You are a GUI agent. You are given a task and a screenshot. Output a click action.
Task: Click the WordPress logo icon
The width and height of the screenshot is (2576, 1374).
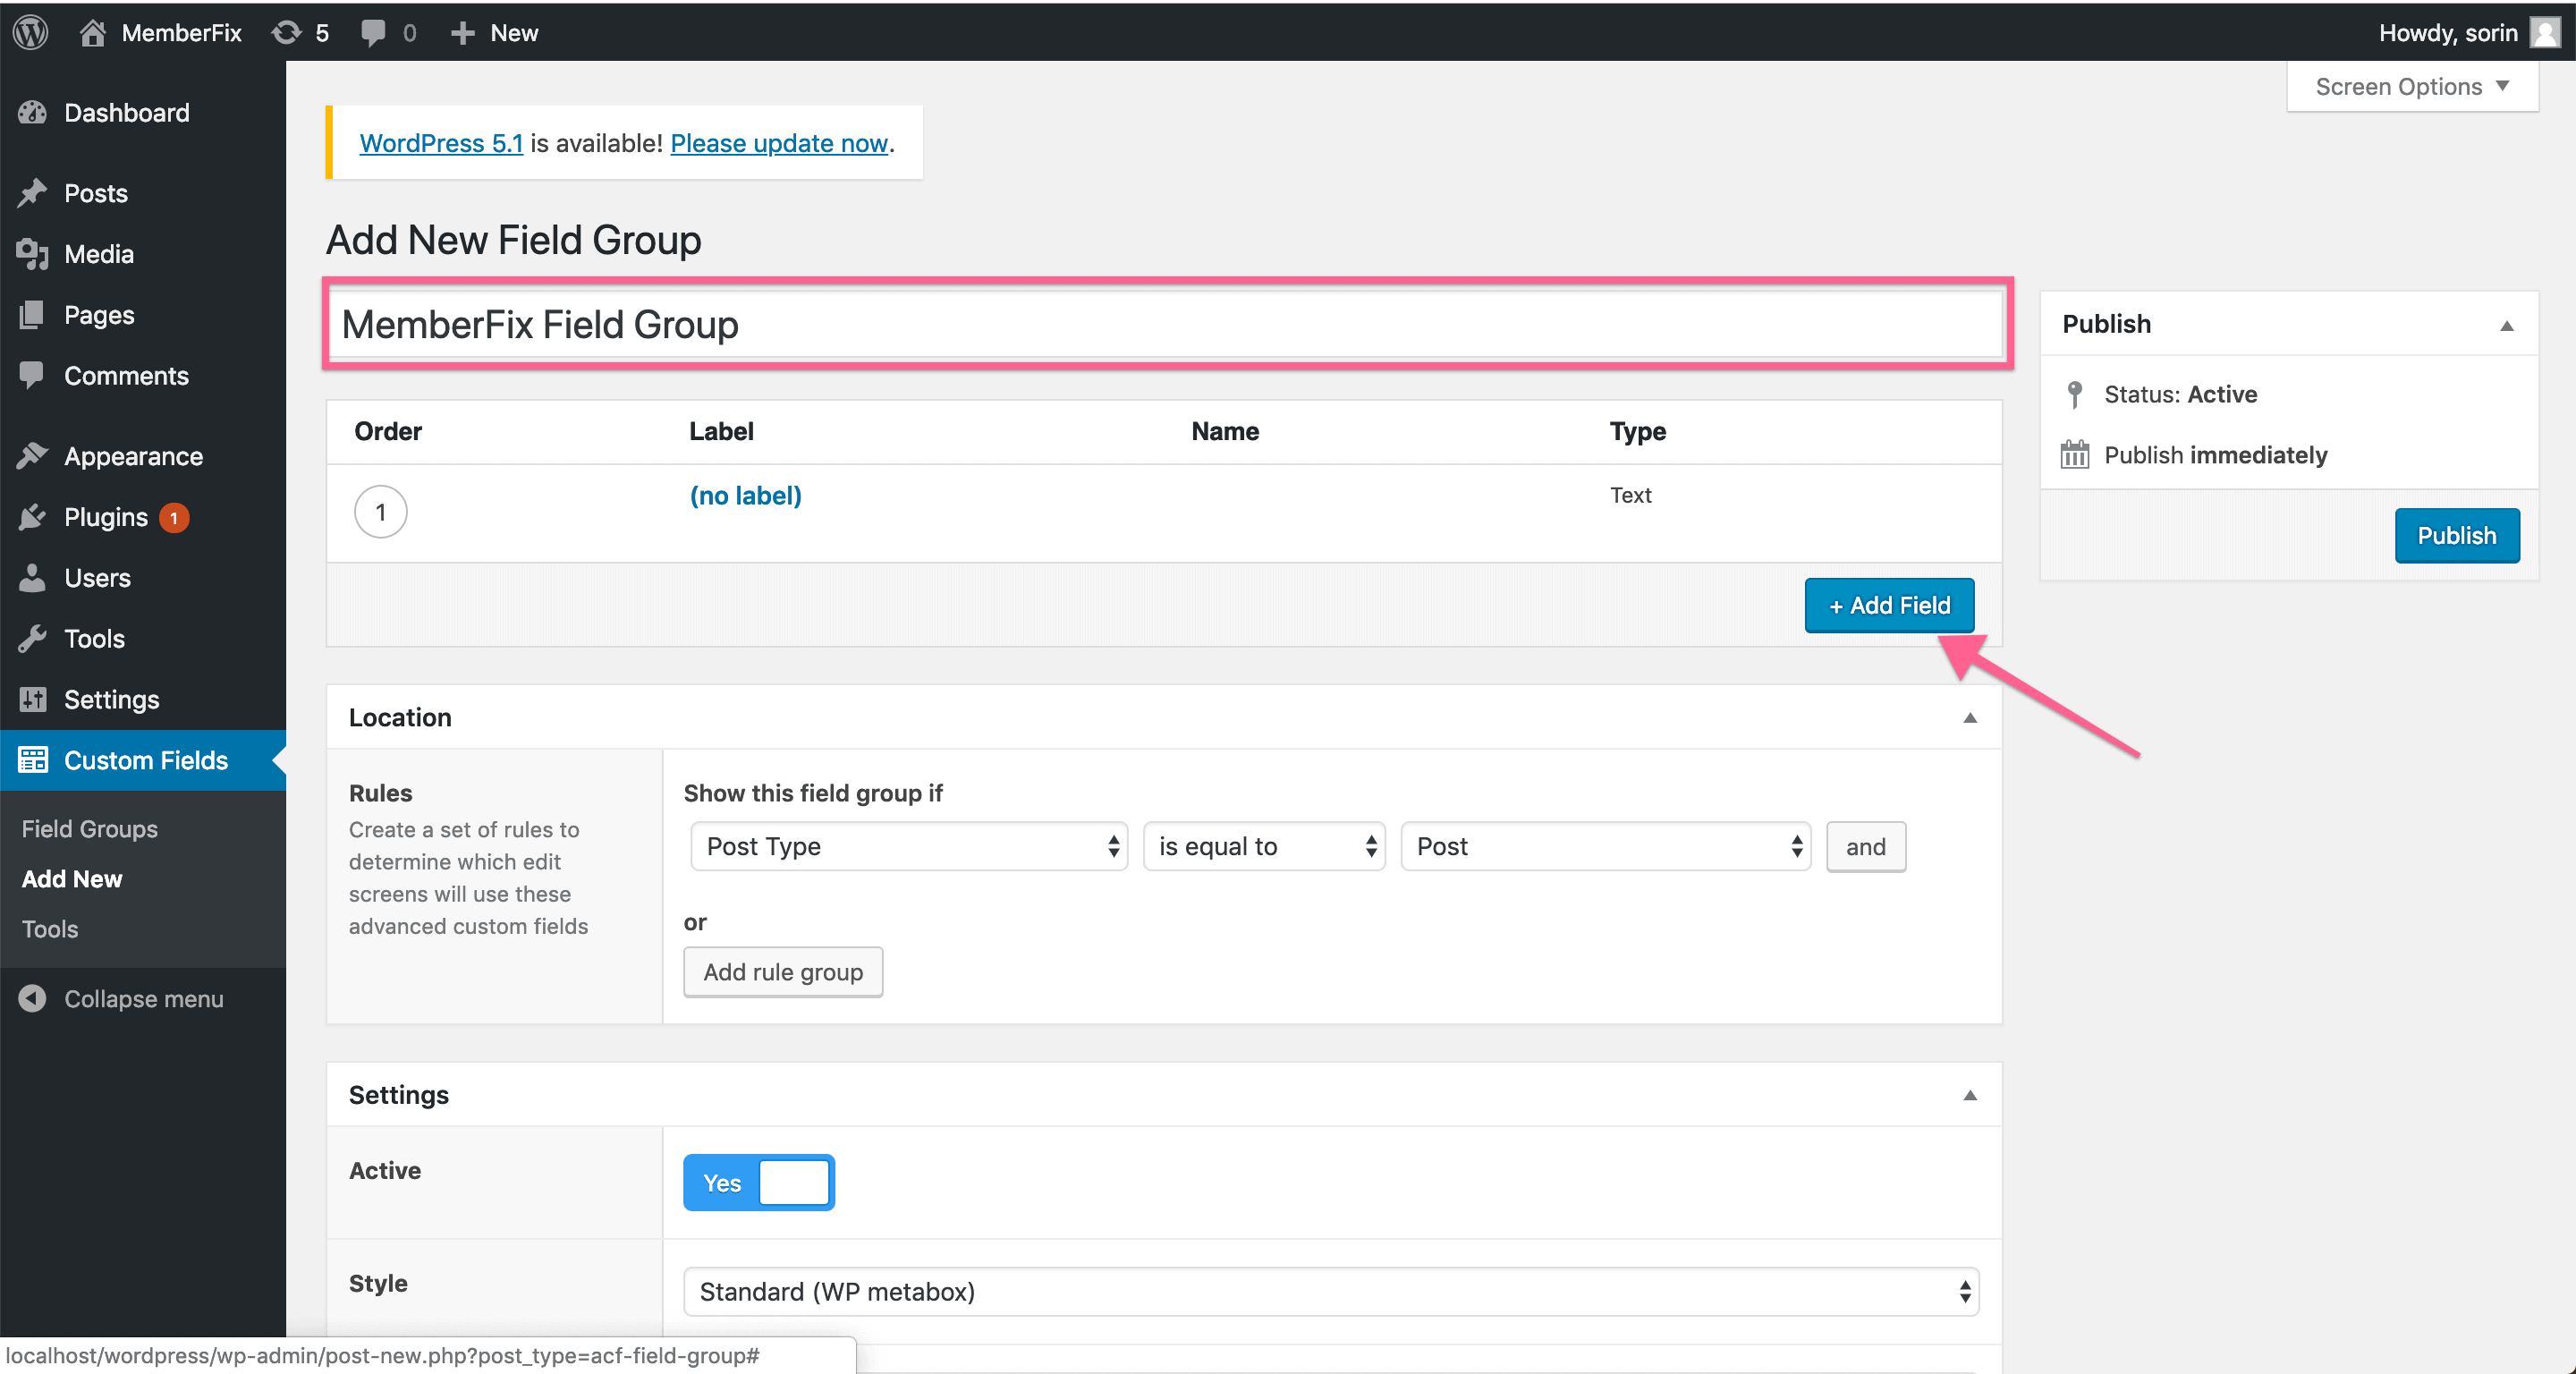(x=30, y=32)
